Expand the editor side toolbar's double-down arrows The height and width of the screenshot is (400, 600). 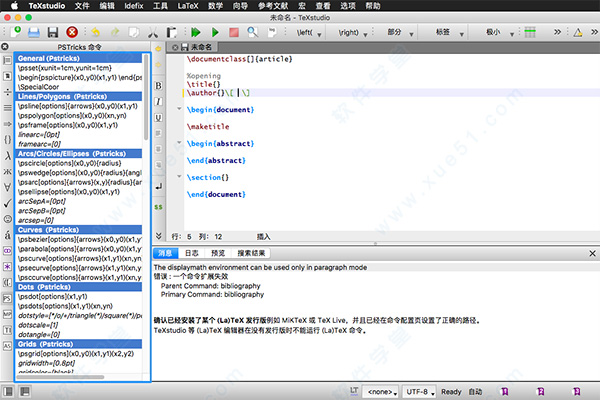point(158,236)
